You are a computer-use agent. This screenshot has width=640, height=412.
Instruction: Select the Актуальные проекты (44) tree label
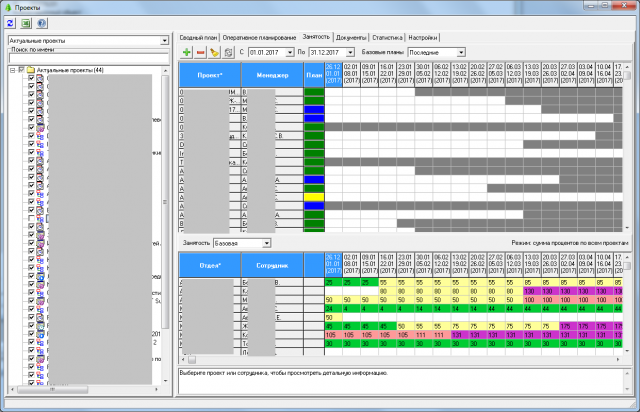tap(70, 70)
